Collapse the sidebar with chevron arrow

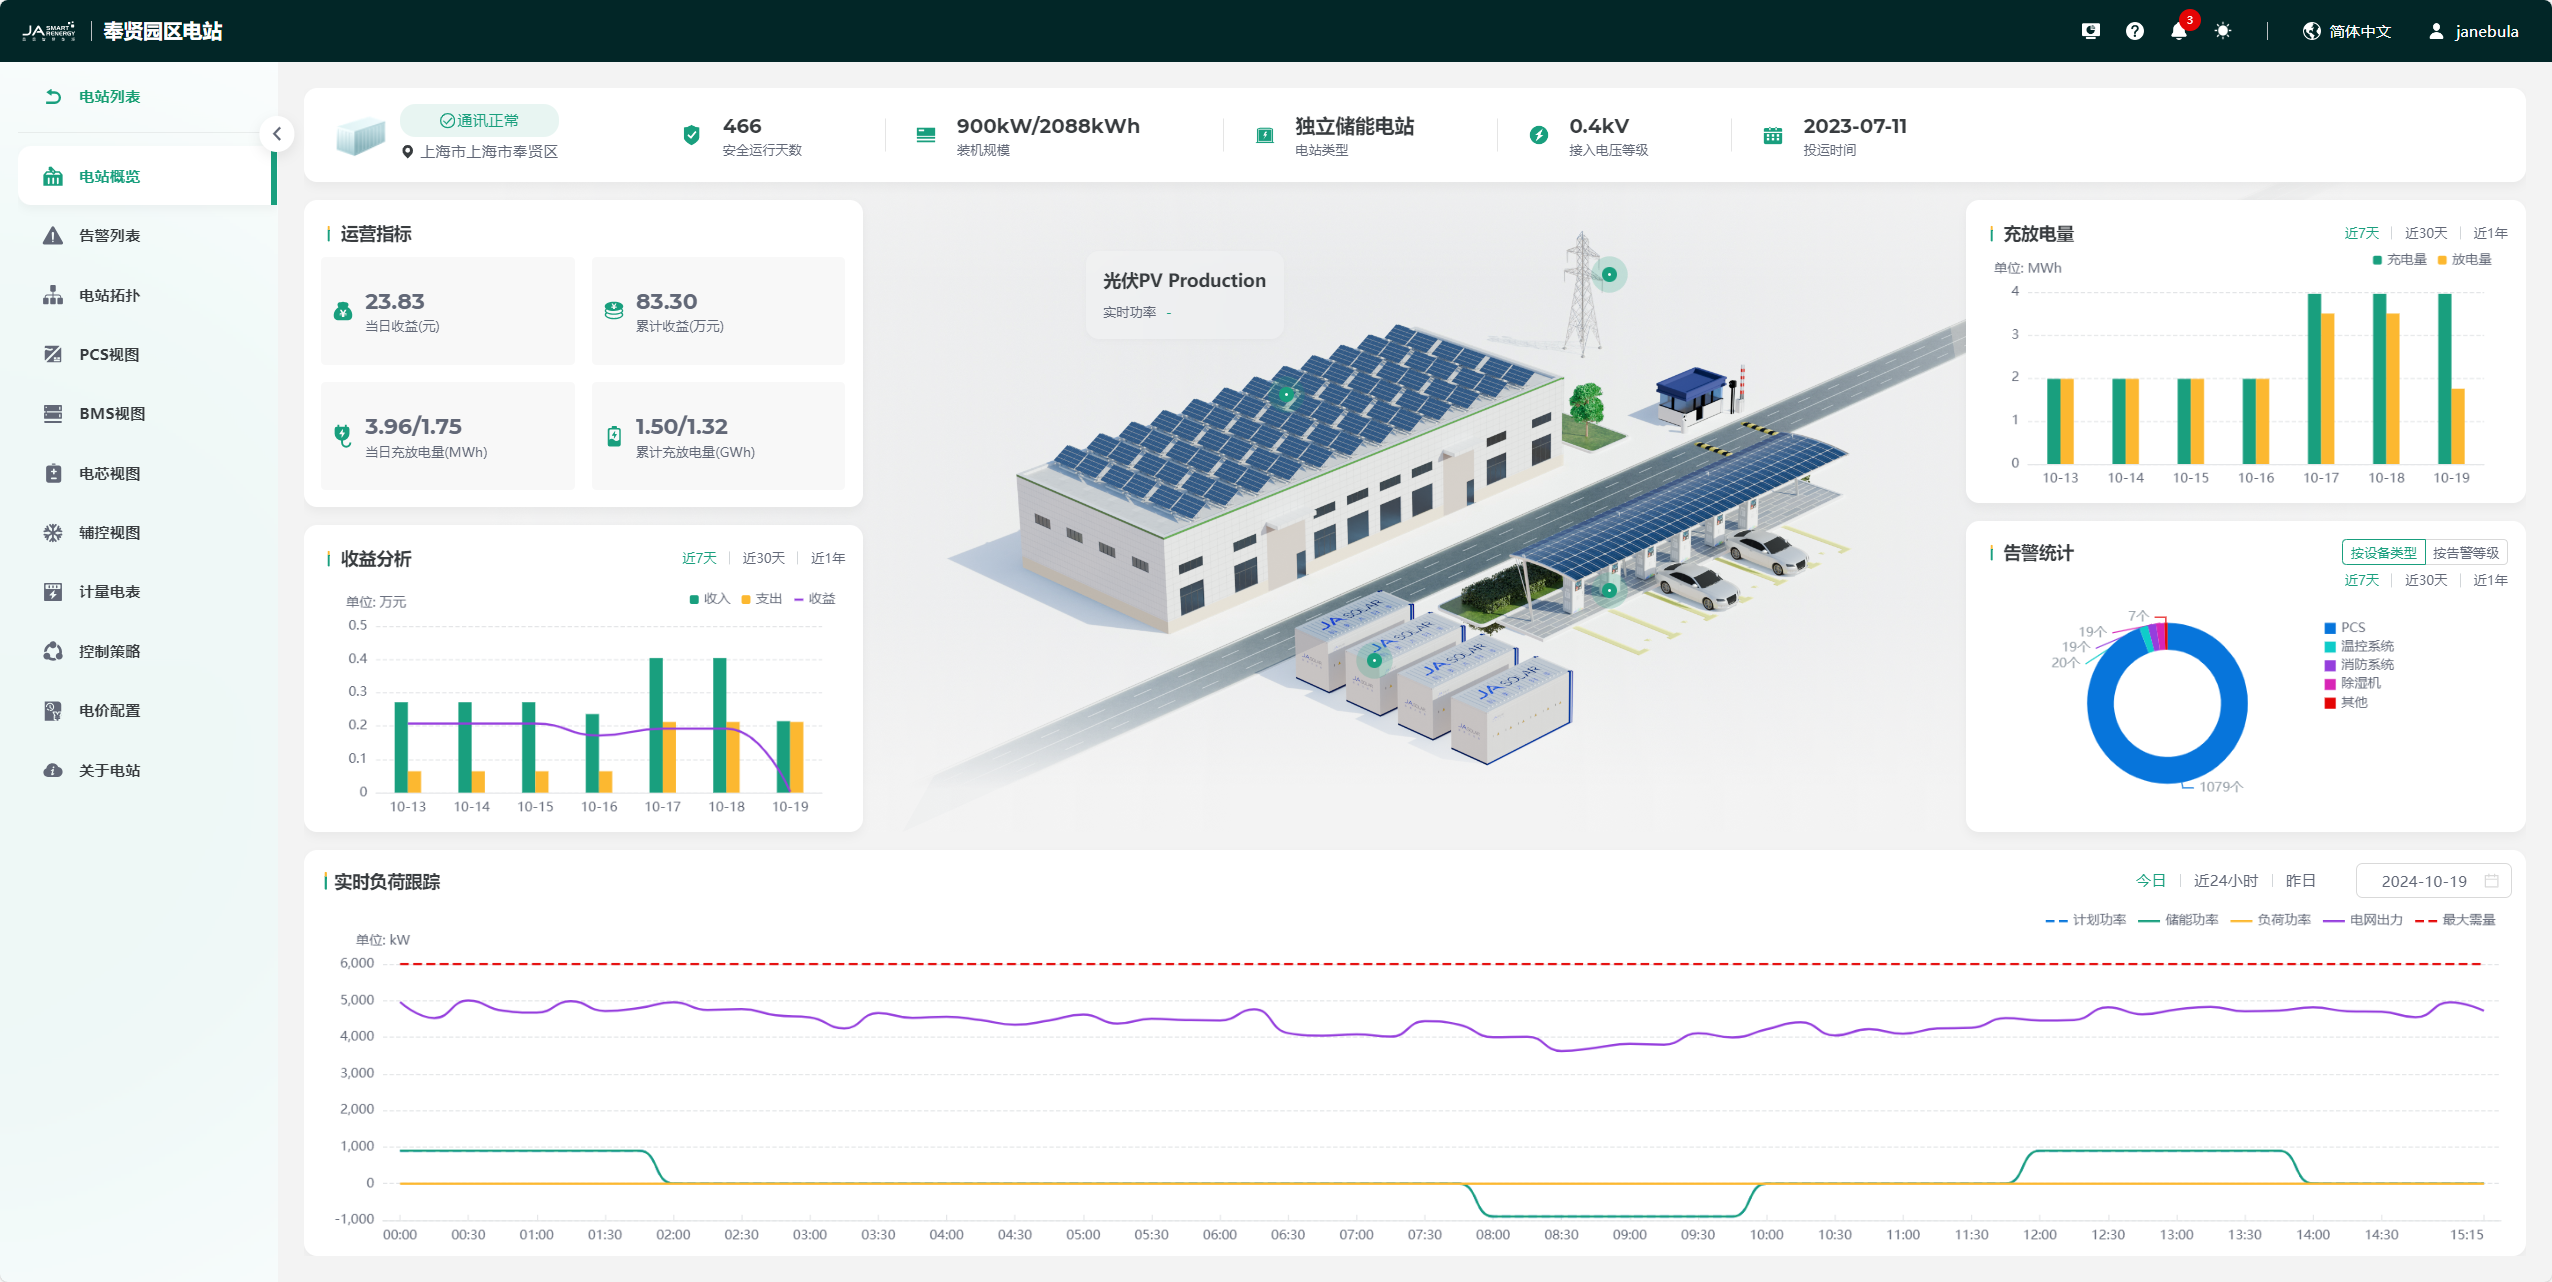tap(277, 134)
